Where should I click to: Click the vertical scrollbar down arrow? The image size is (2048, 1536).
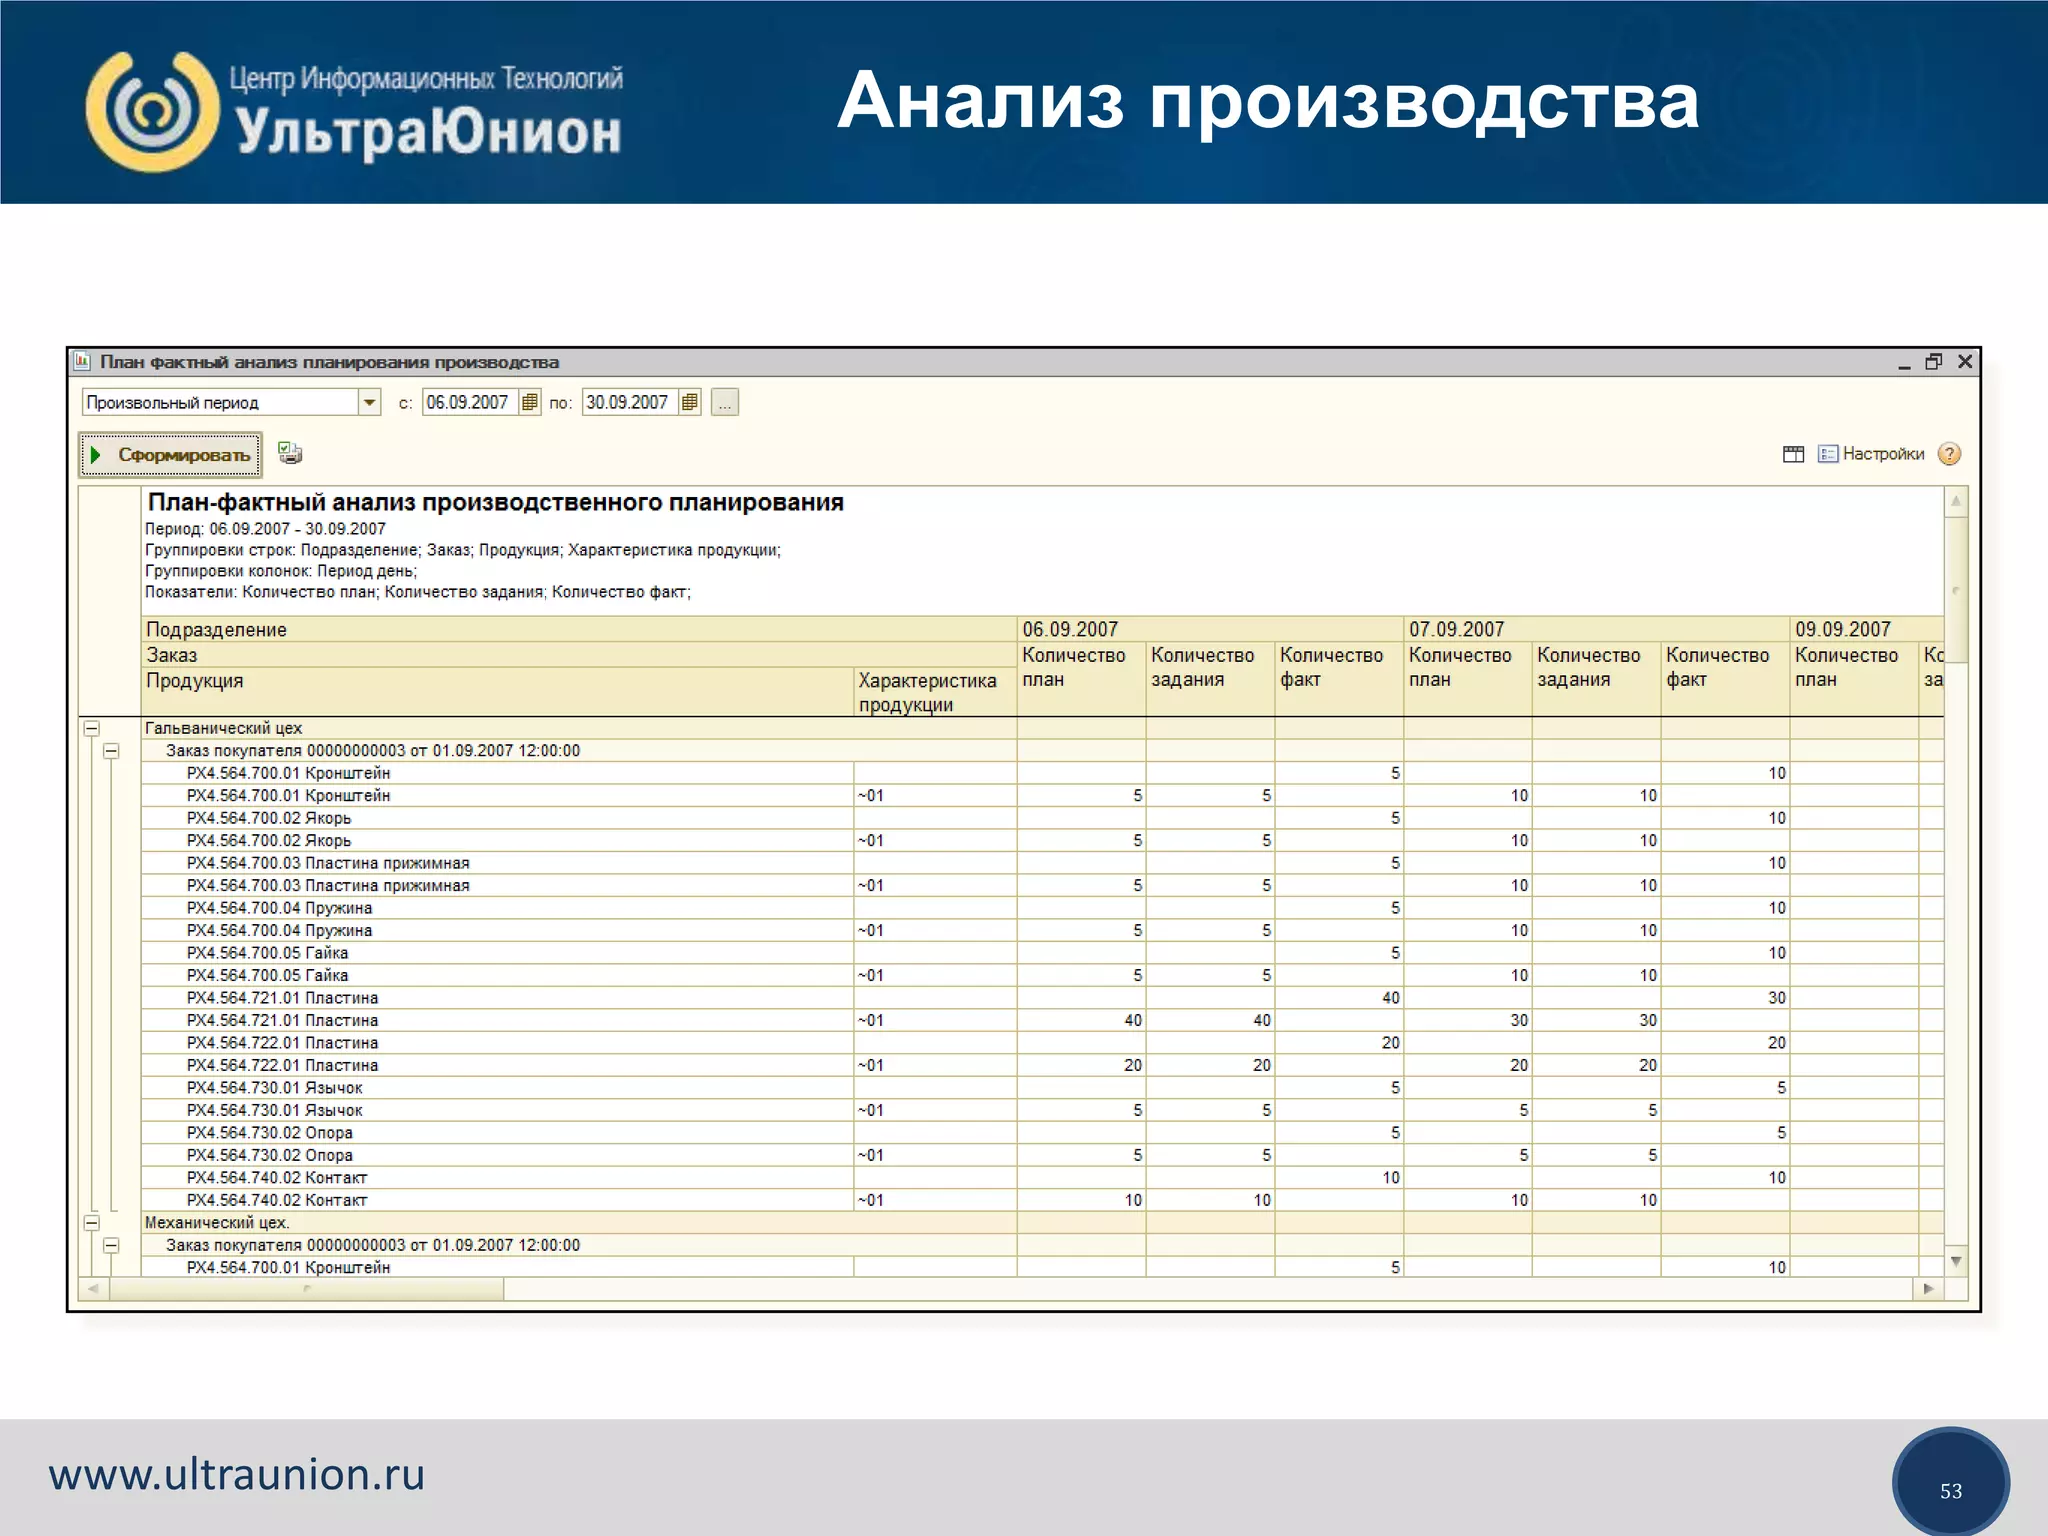pos(1956,1262)
